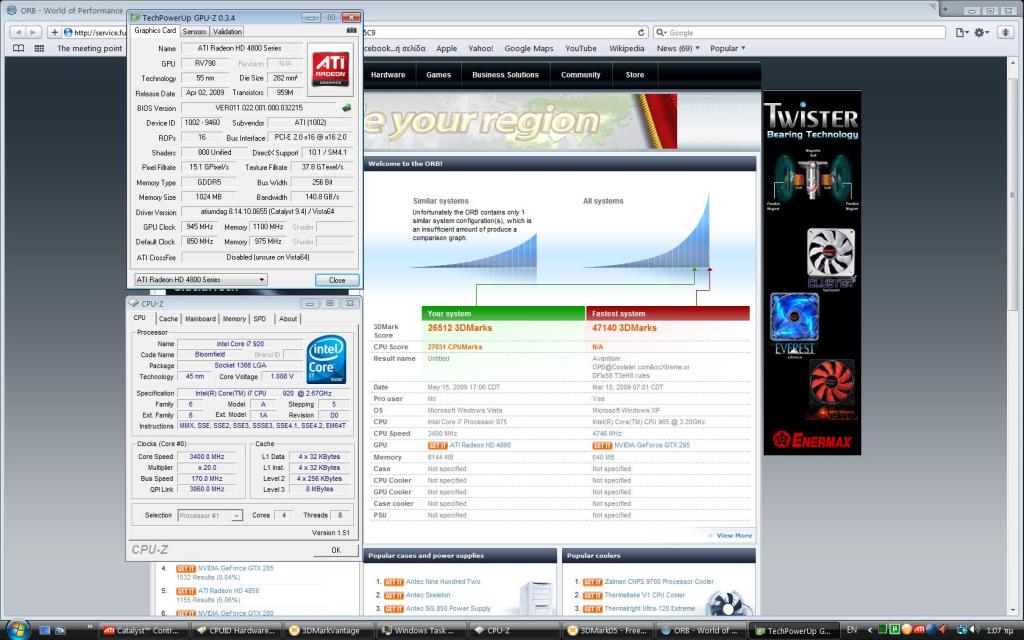Open the Wikipedia bookmark
Viewport: 1024px width, 640px height.
[x=626, y=48]
